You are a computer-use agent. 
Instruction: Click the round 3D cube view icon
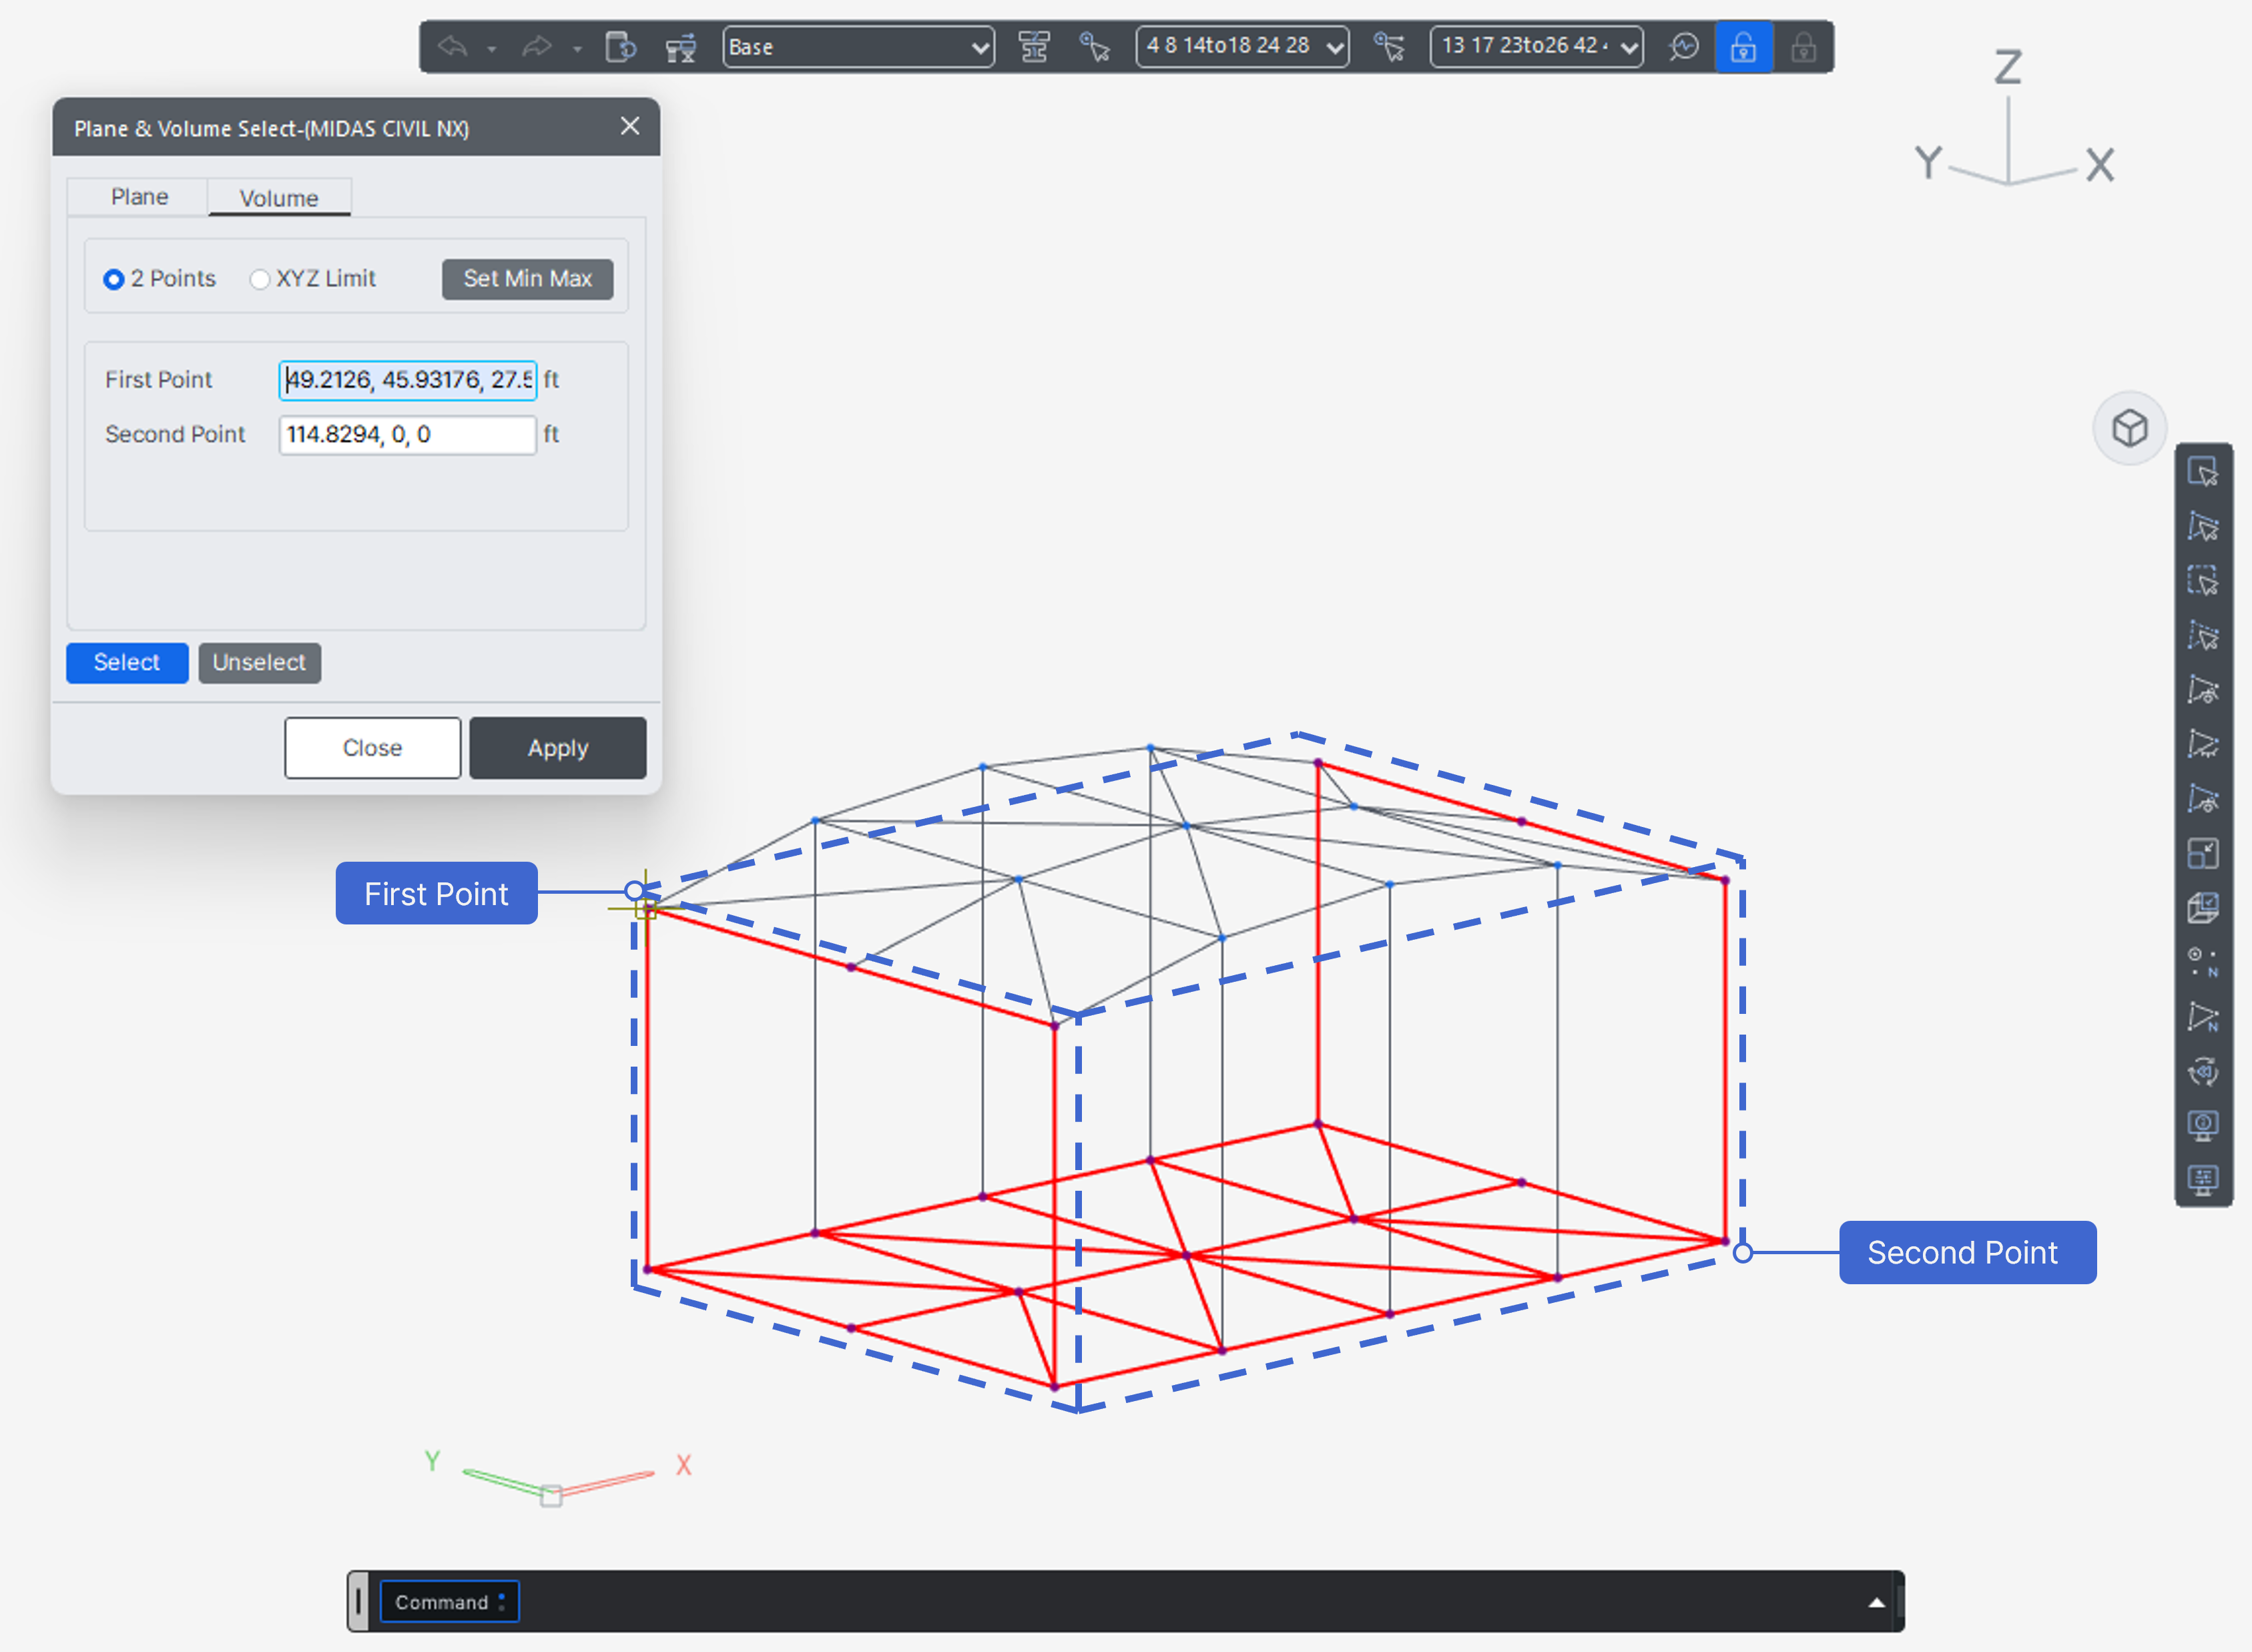tap(2129, 428)
